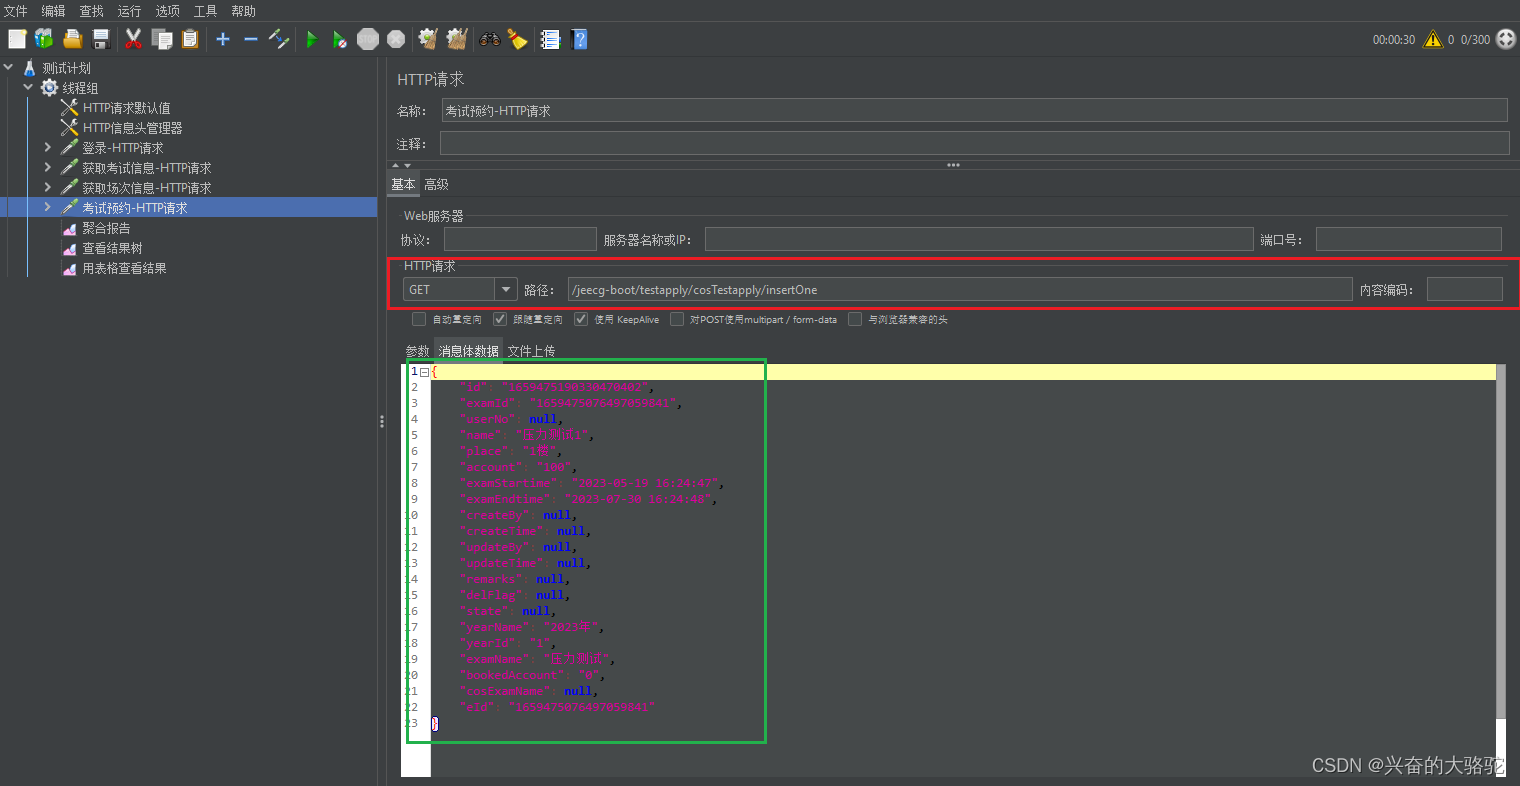Click the Toggle enable/disable icon

click(x=279, y=39)
